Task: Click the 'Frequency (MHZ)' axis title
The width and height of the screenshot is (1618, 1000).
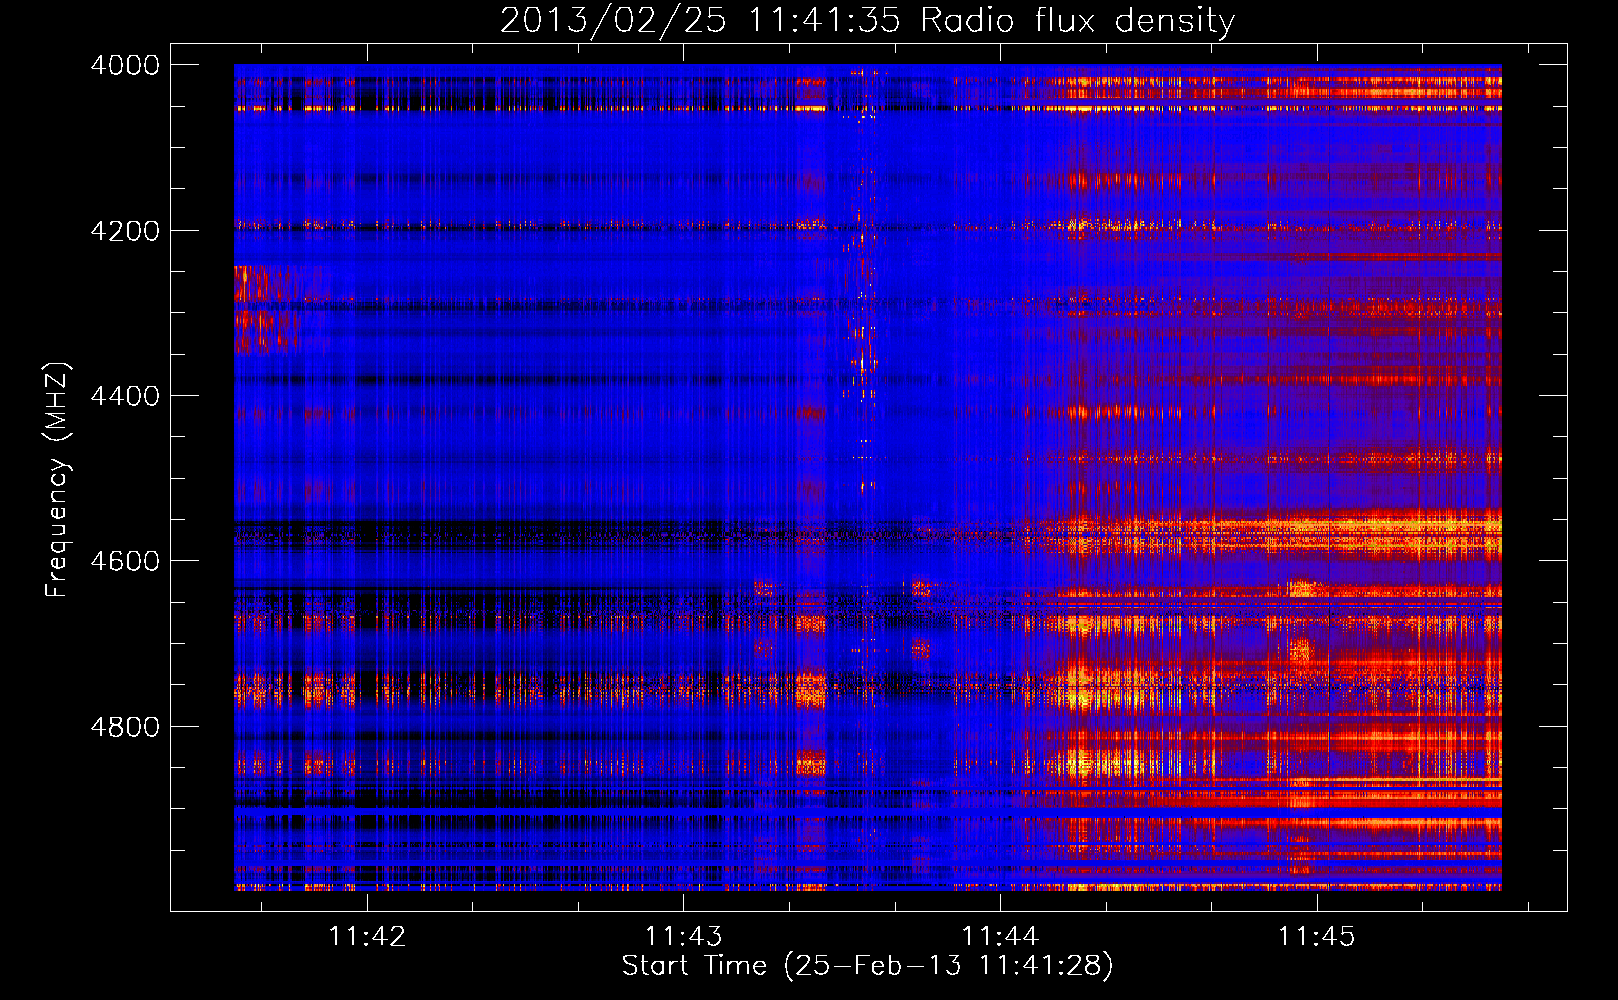Action: click(x=57, y=480)
